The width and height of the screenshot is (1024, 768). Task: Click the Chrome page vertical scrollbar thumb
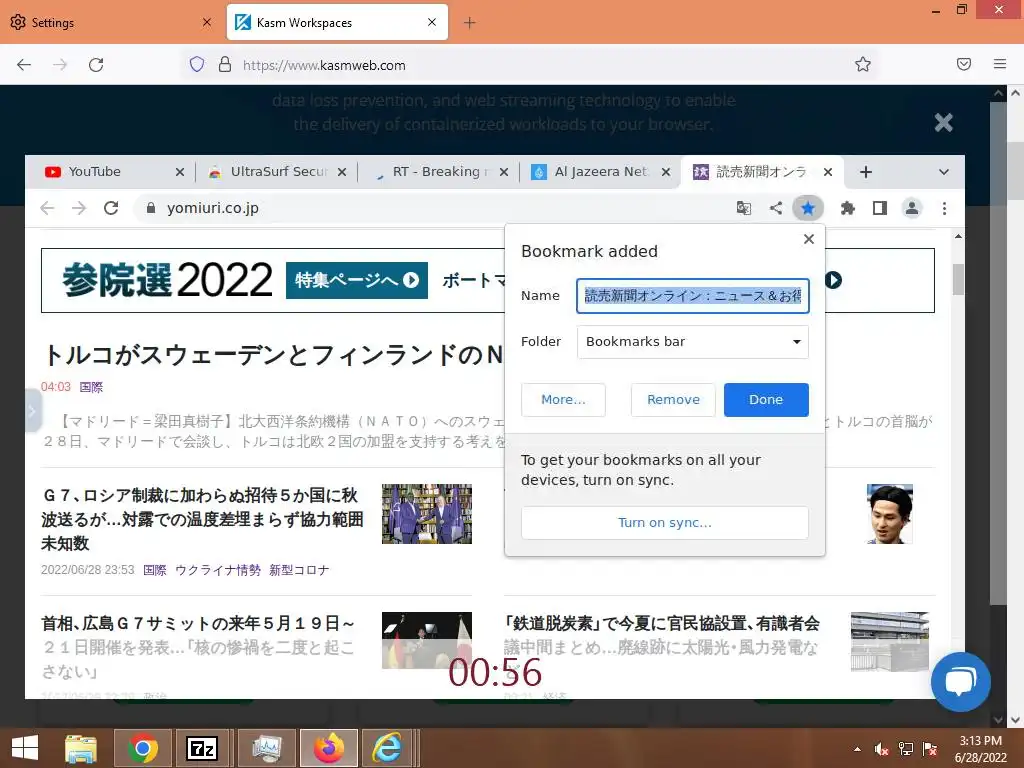pos(958,280)
